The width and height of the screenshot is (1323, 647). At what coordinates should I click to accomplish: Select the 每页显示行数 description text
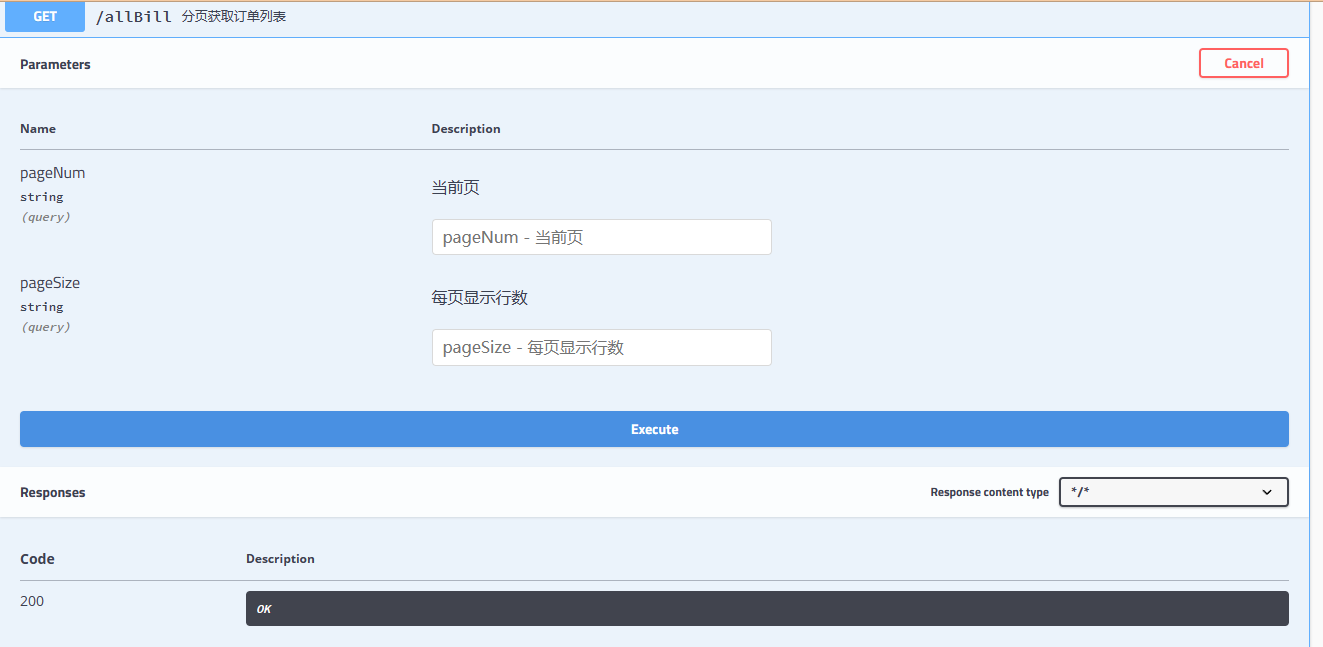(x=479, y=298)
